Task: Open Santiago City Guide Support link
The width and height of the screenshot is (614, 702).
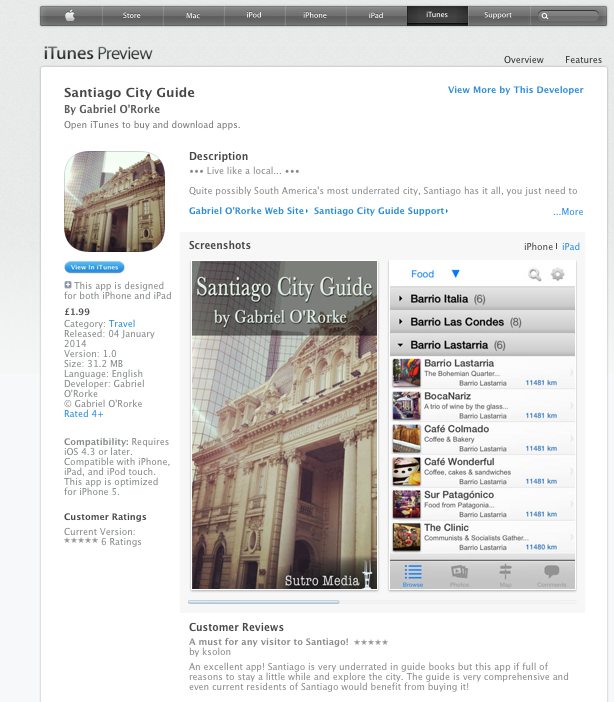Action: click(379, 211)
